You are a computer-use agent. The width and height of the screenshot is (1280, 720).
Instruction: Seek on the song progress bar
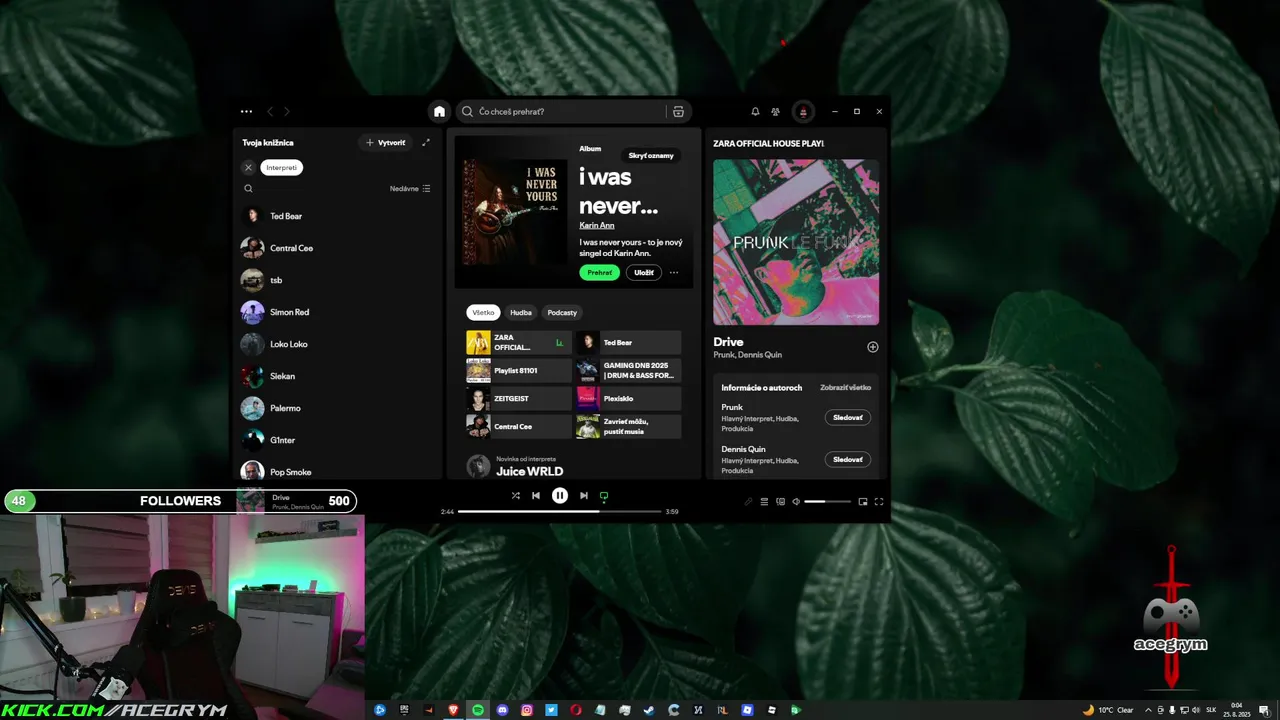pos(560,511)
